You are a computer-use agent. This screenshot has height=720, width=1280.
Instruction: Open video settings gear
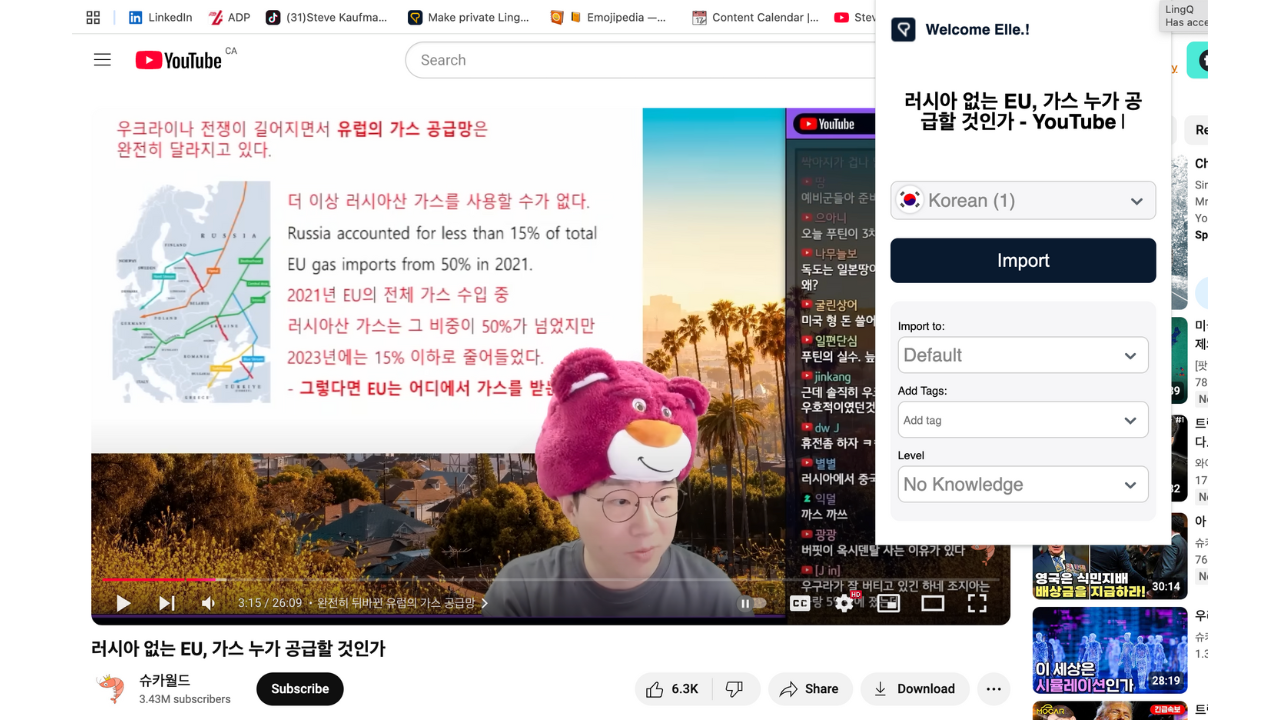(x=845, y=603)
